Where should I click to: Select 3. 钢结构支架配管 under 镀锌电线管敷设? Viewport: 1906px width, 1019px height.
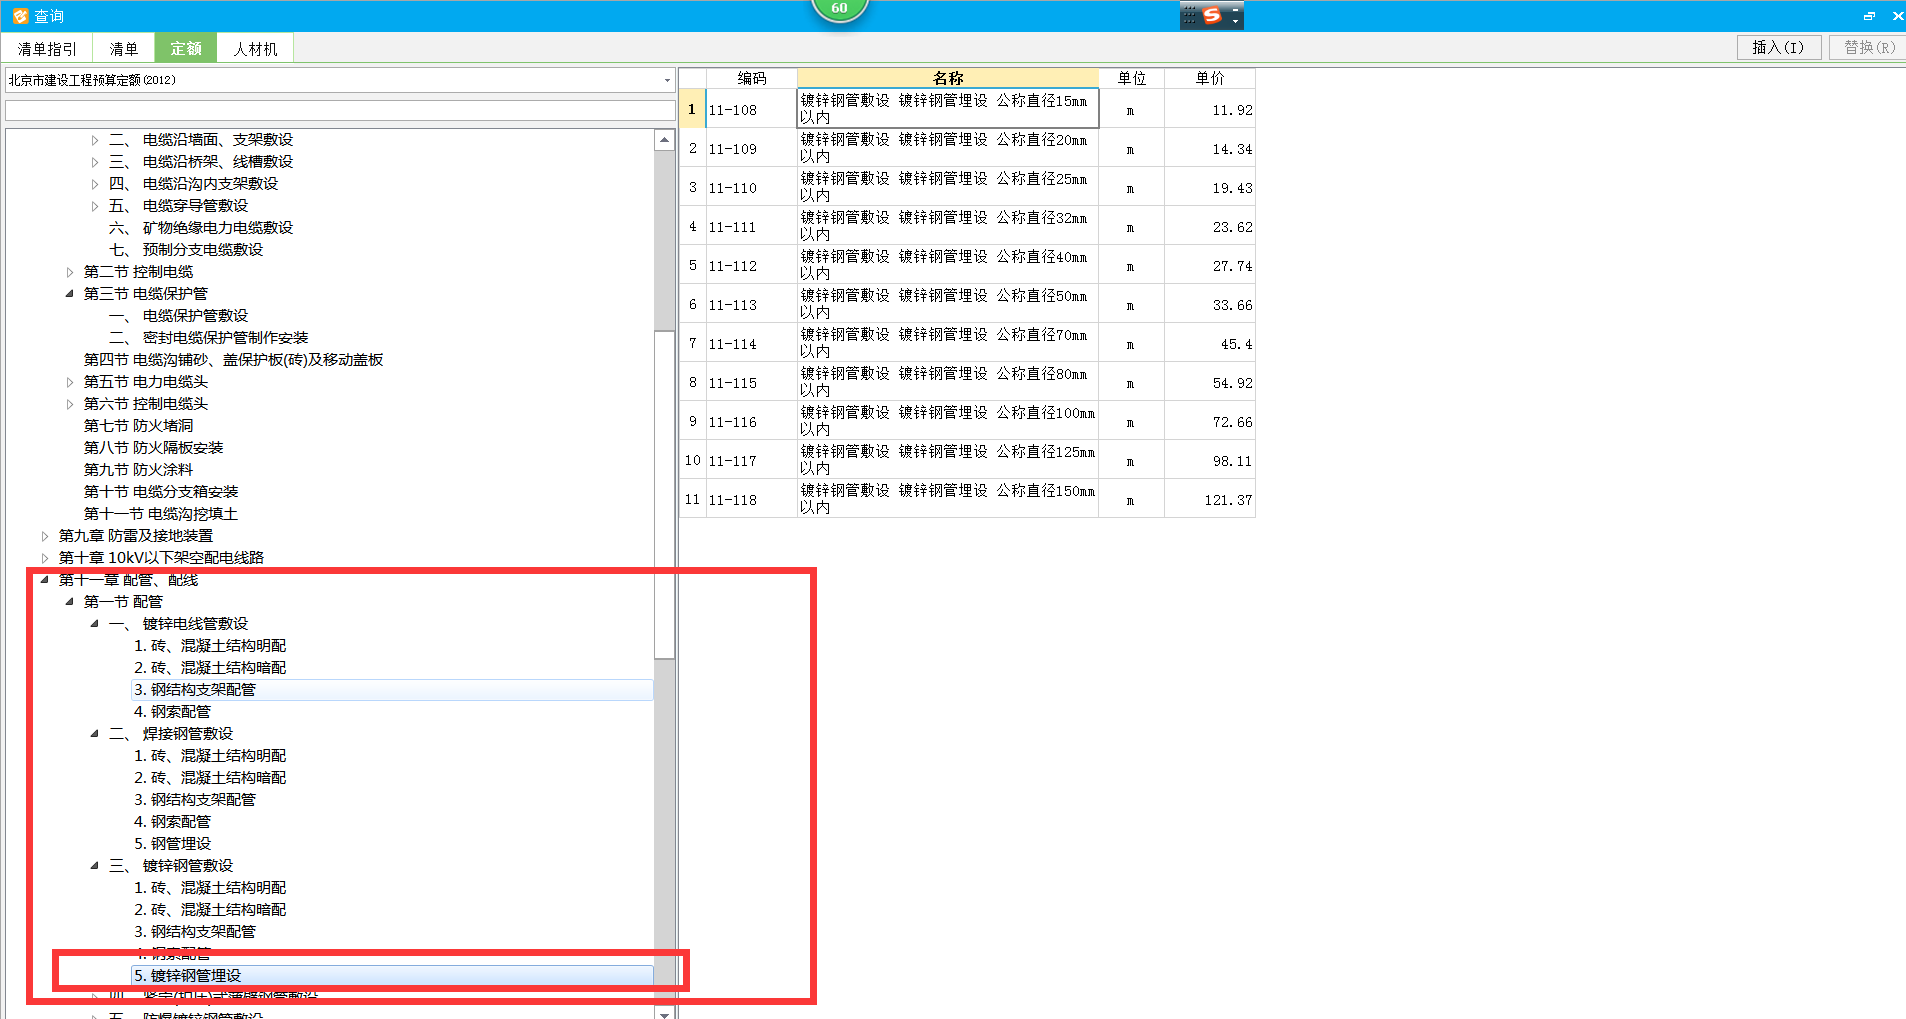click(391, 690)
